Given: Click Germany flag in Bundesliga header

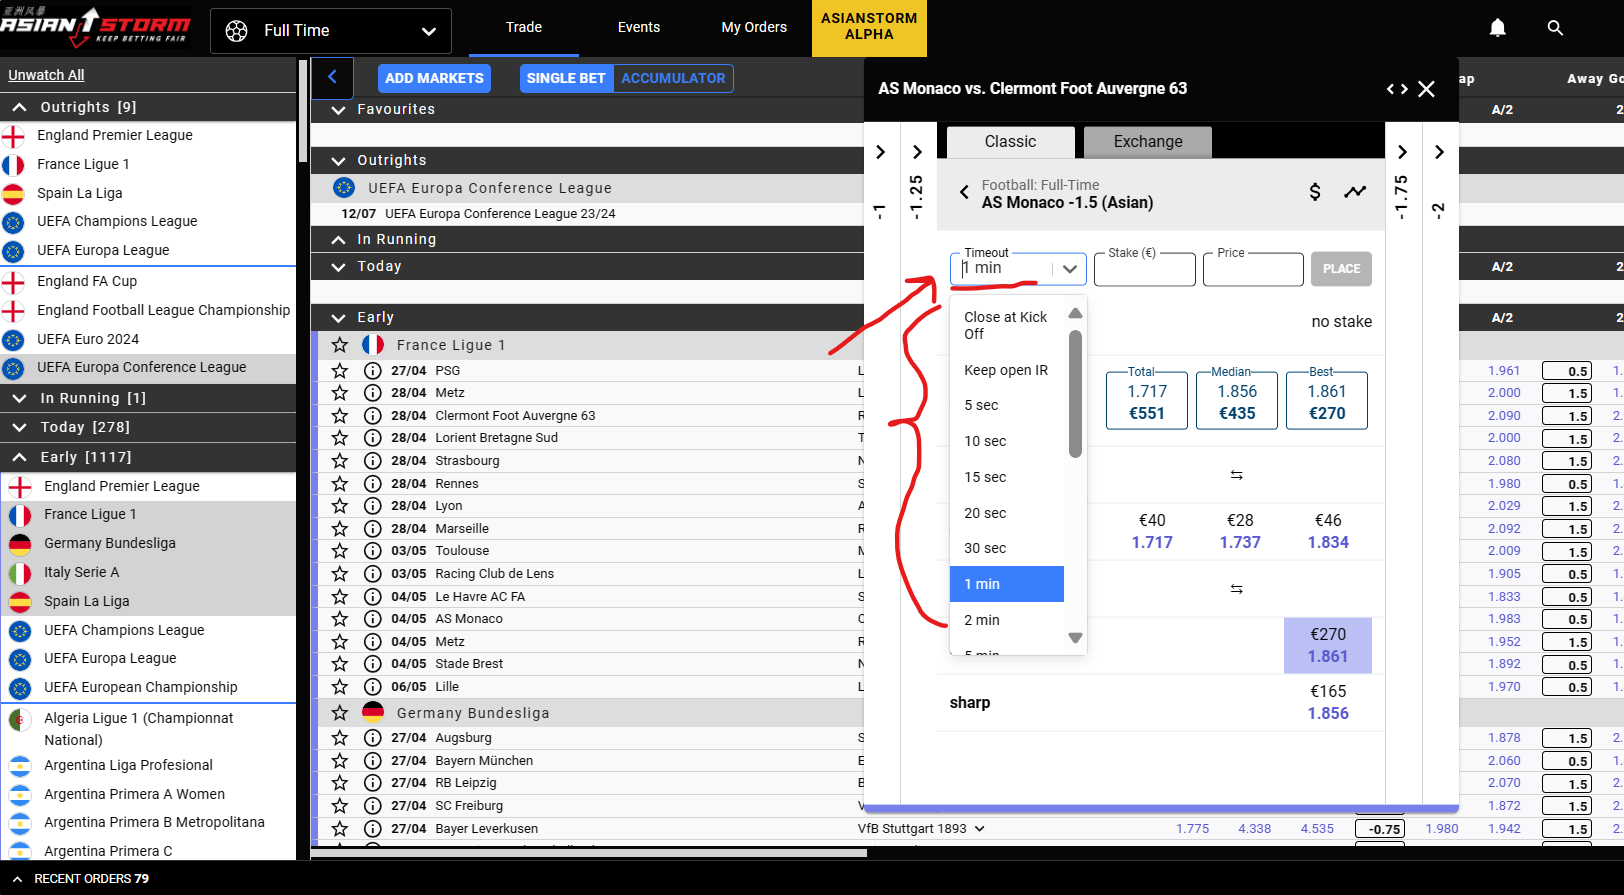Looking at the screenshot, I should 373,712.
